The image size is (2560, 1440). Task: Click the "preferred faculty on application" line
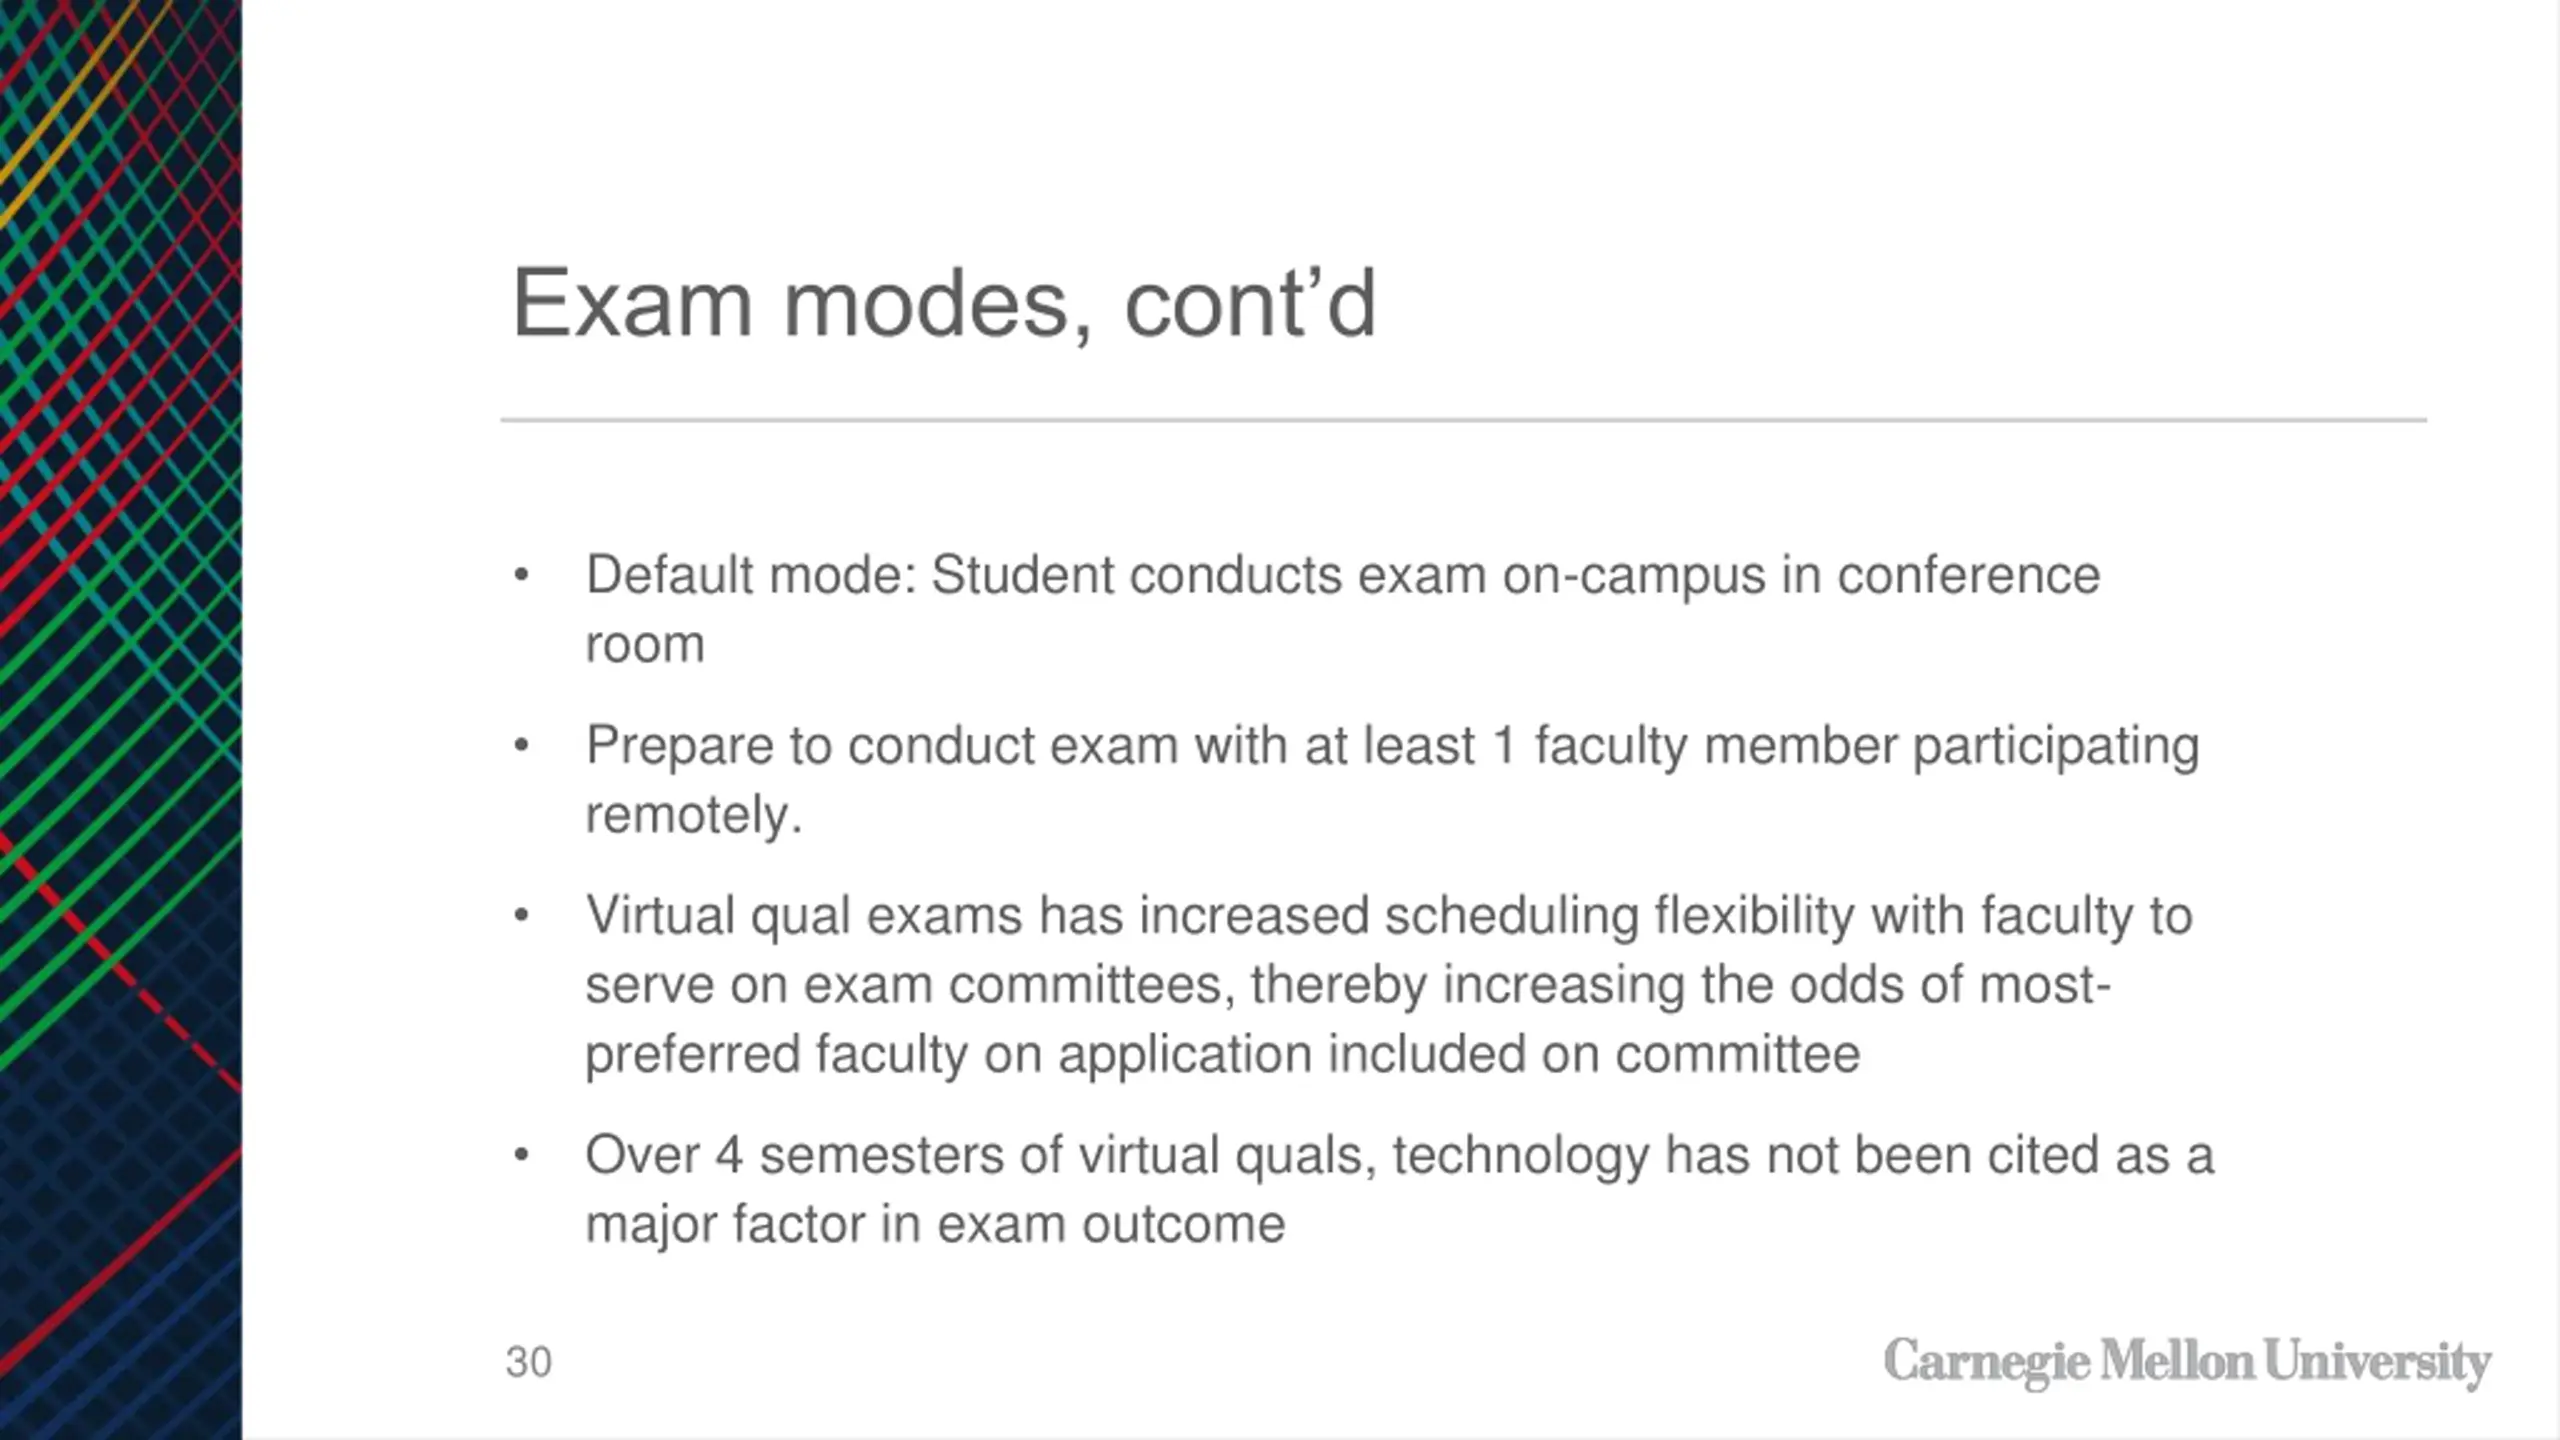coord(1222,1054)
